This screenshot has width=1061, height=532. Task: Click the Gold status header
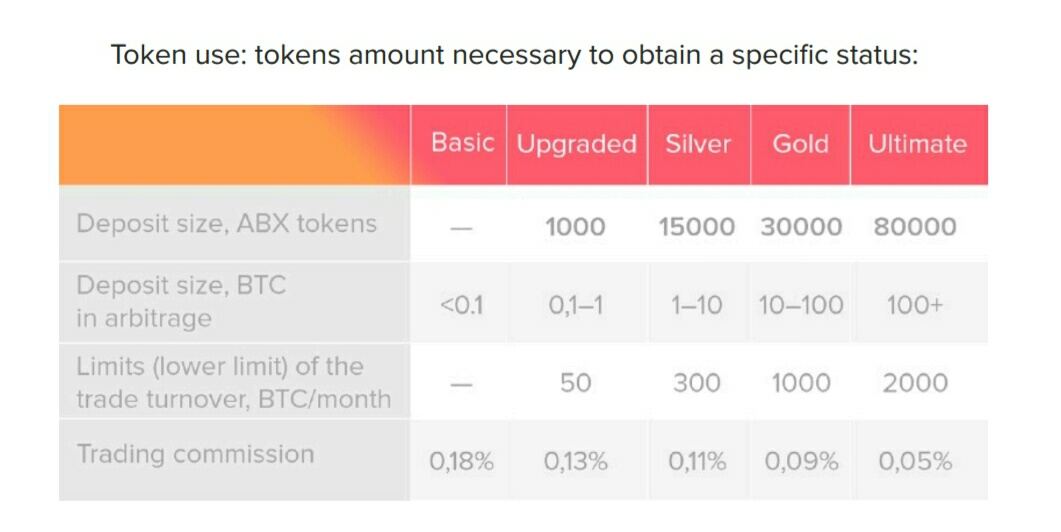(x=800, y=143)
